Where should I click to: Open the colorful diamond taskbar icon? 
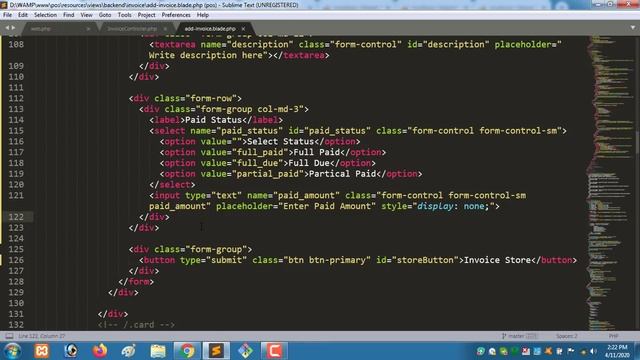coord(245,351)
